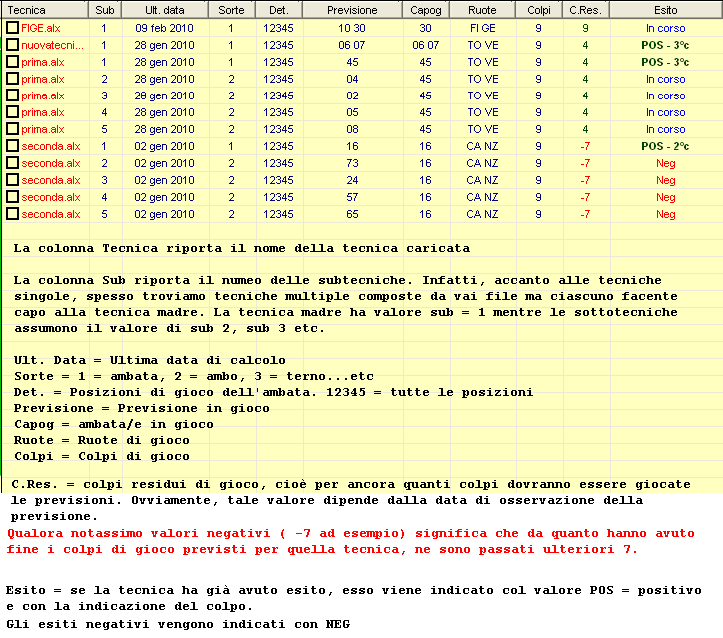Check the box for seconda.alx sub 2
This screenshot has height=638, width=723.
(x=12, y=163)
